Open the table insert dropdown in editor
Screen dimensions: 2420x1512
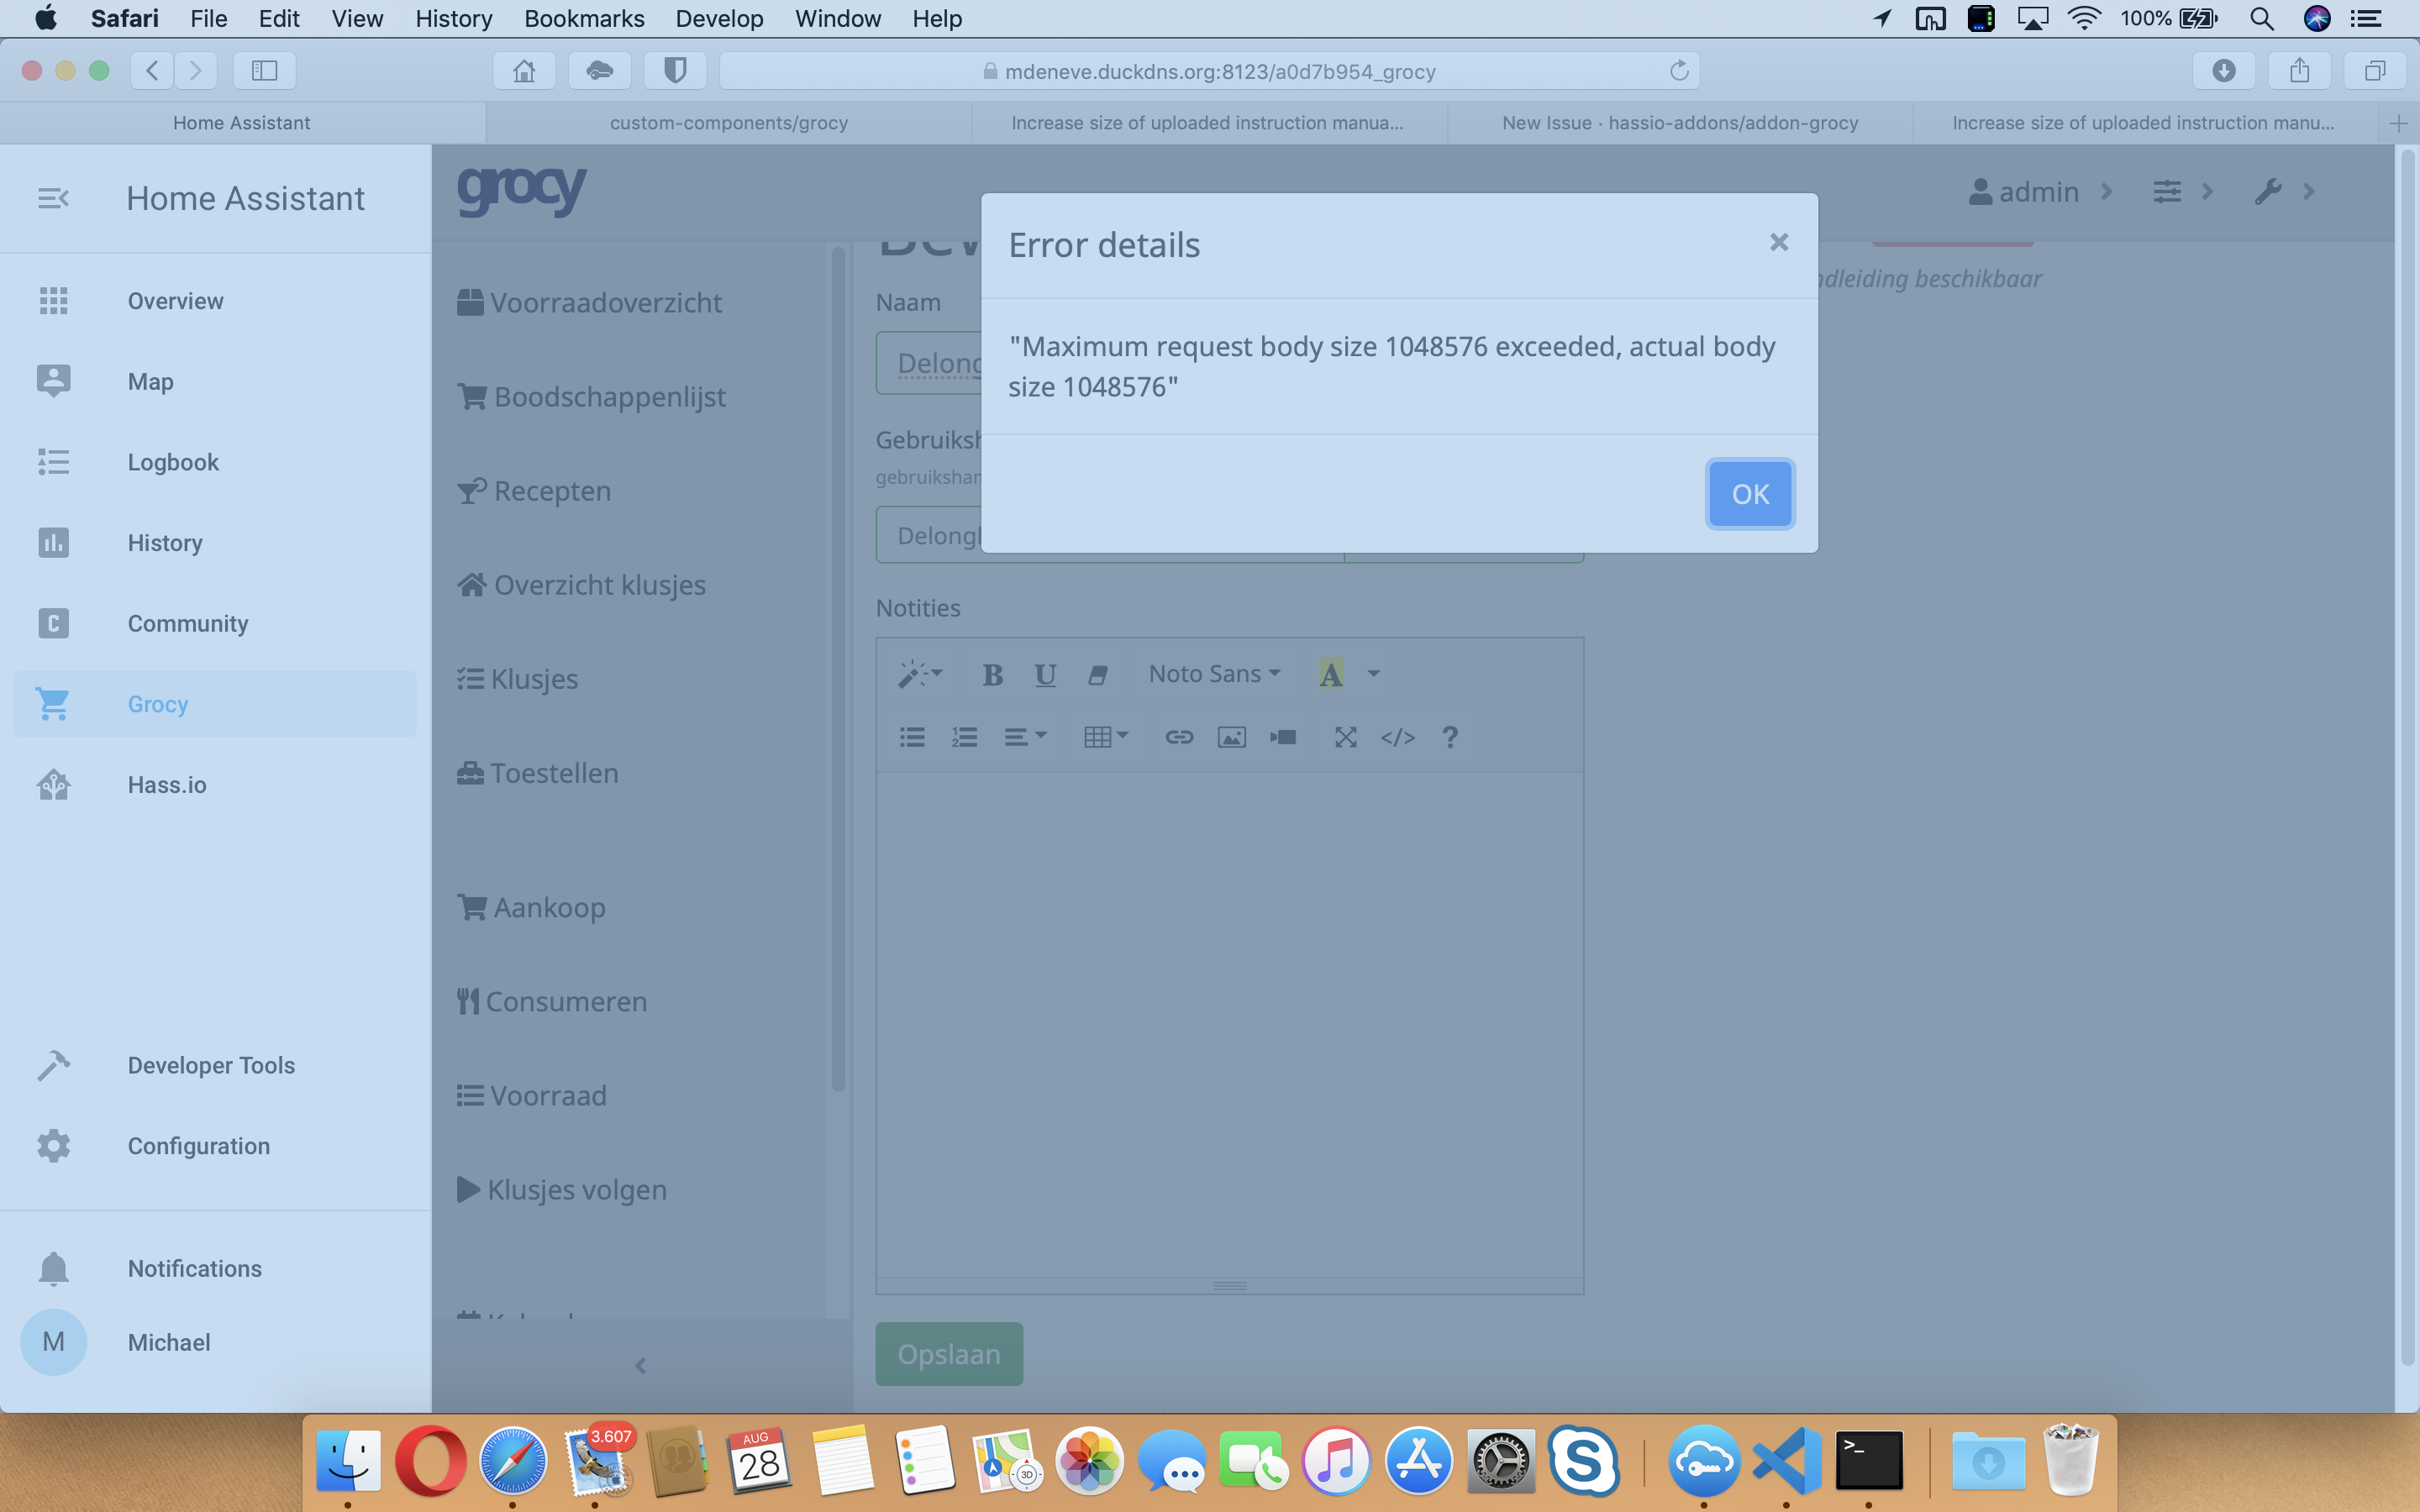tap(1105, 737)
